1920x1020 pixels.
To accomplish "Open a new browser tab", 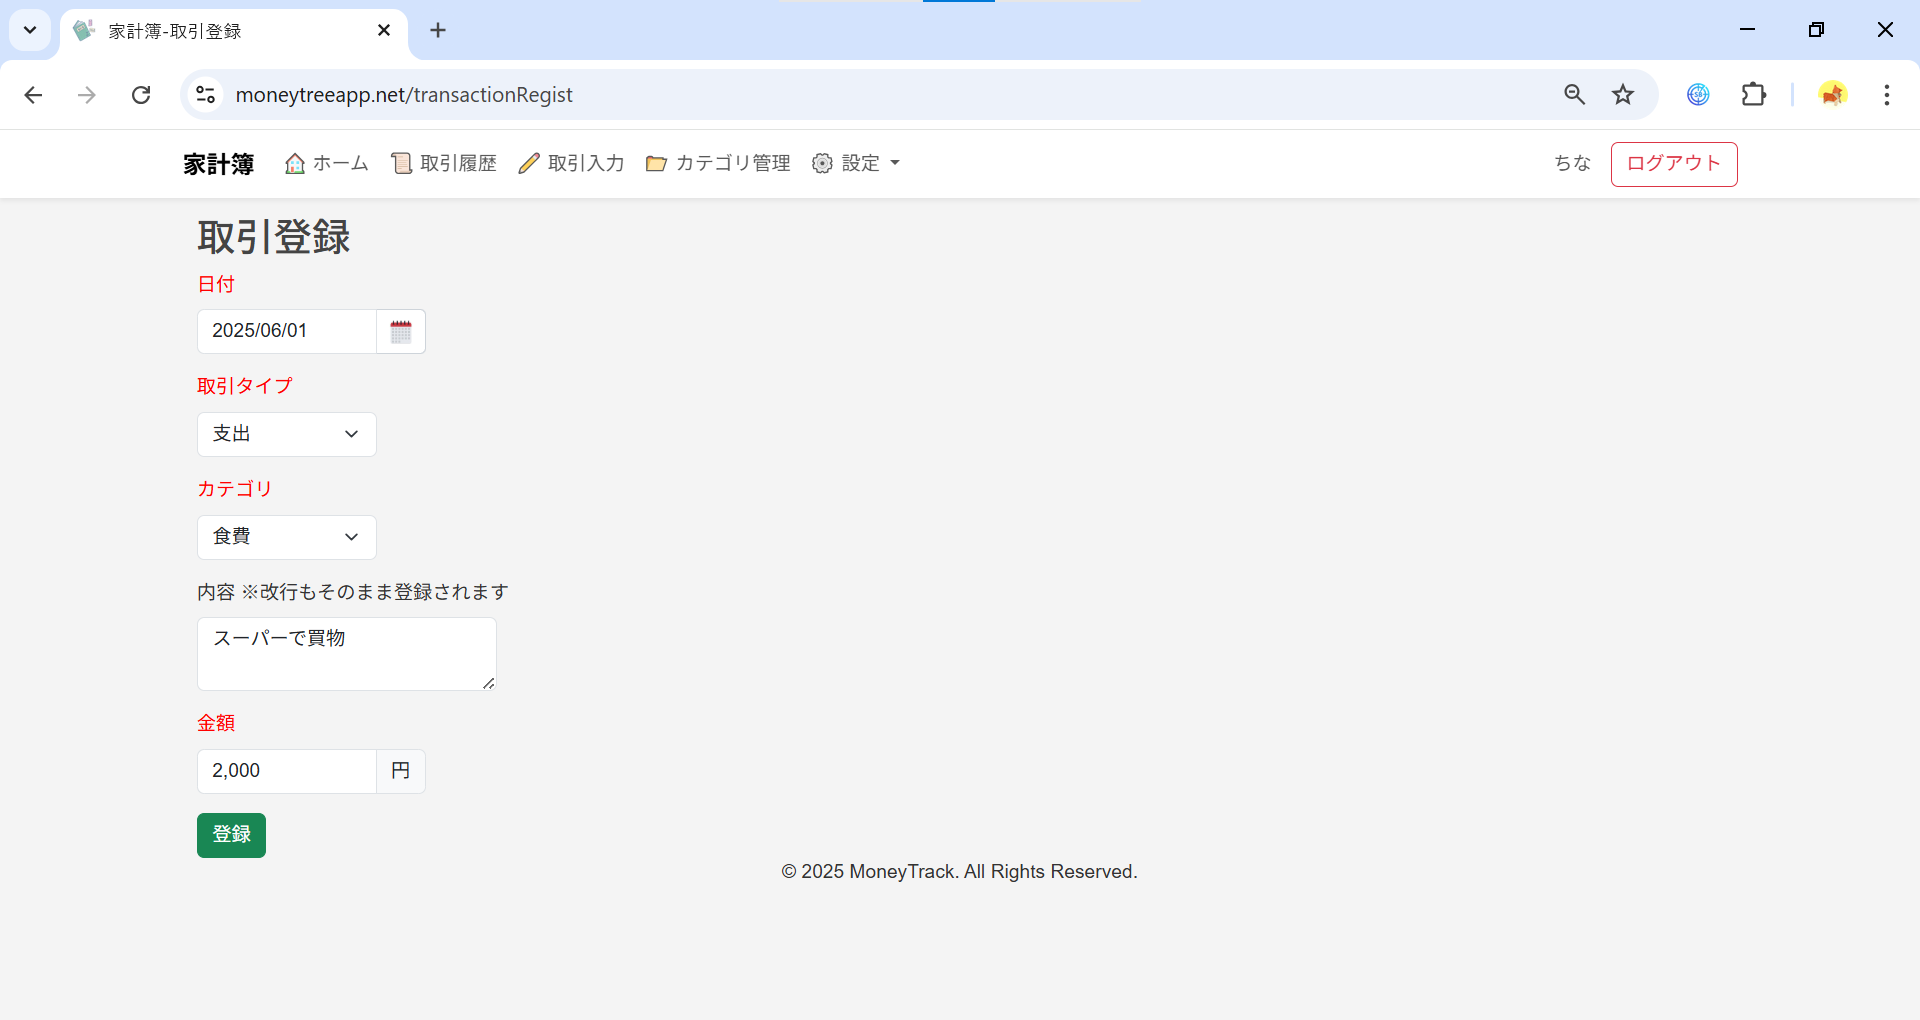I will [x=438, y=31].
